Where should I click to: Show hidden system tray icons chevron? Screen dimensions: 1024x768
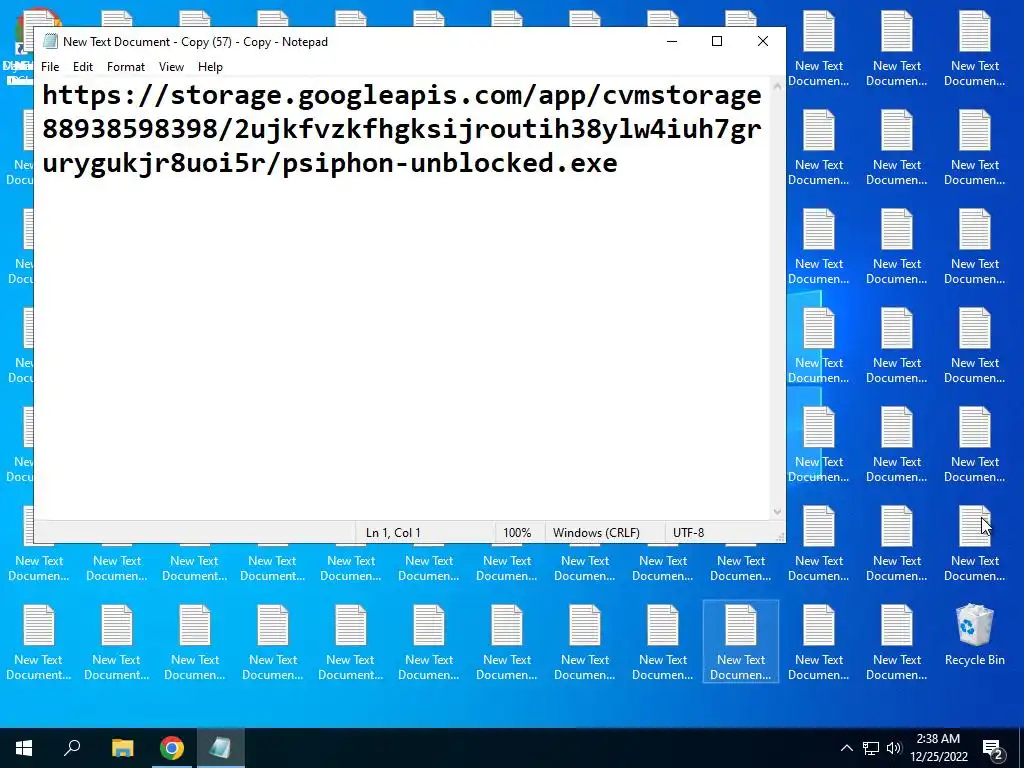click(846, 748)
